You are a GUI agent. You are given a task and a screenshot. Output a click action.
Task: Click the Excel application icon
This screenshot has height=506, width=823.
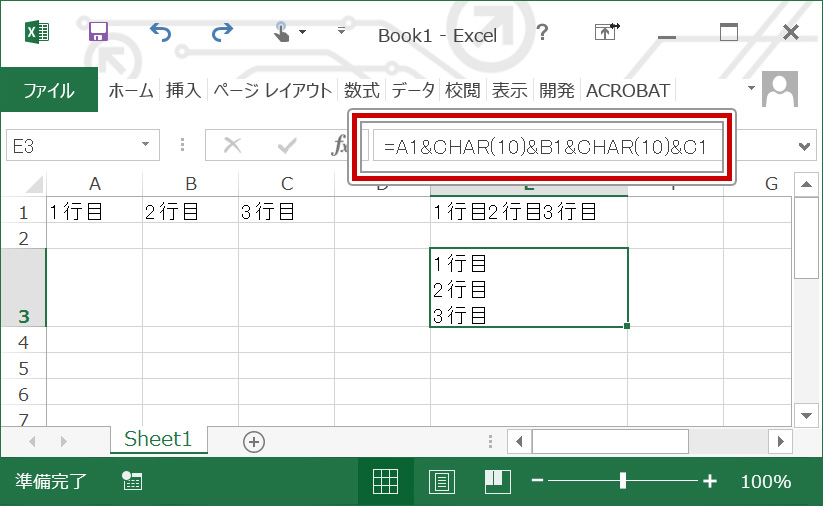37,33
